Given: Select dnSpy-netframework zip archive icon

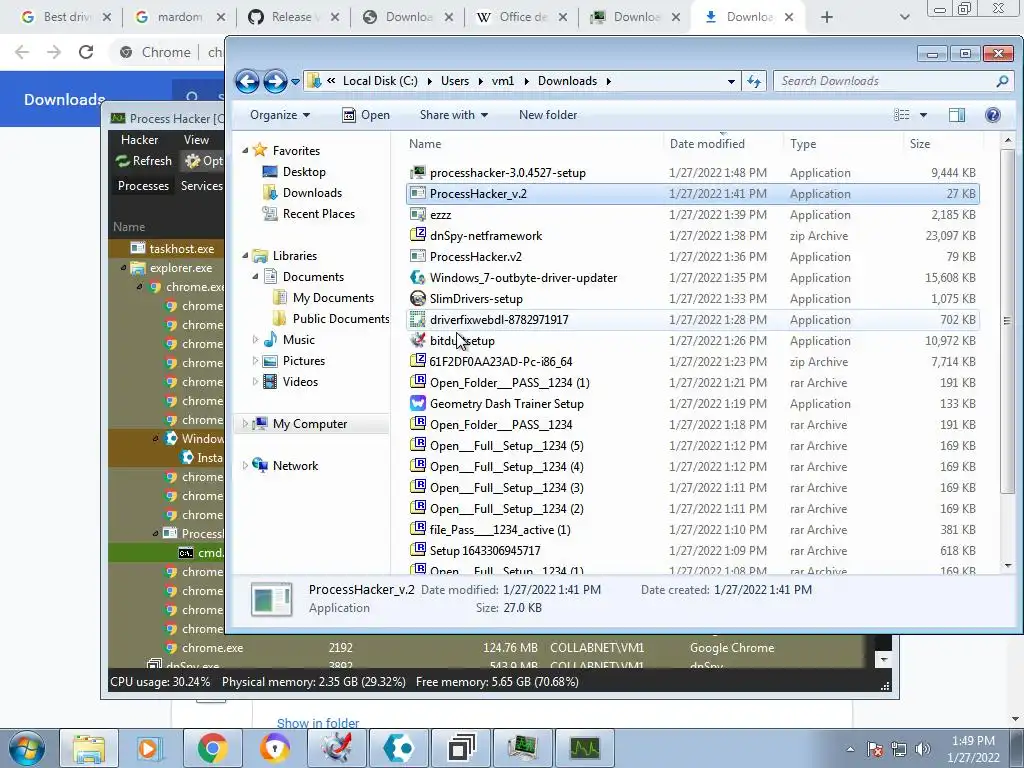Looking at the screenshot, I should pos(417,235).
